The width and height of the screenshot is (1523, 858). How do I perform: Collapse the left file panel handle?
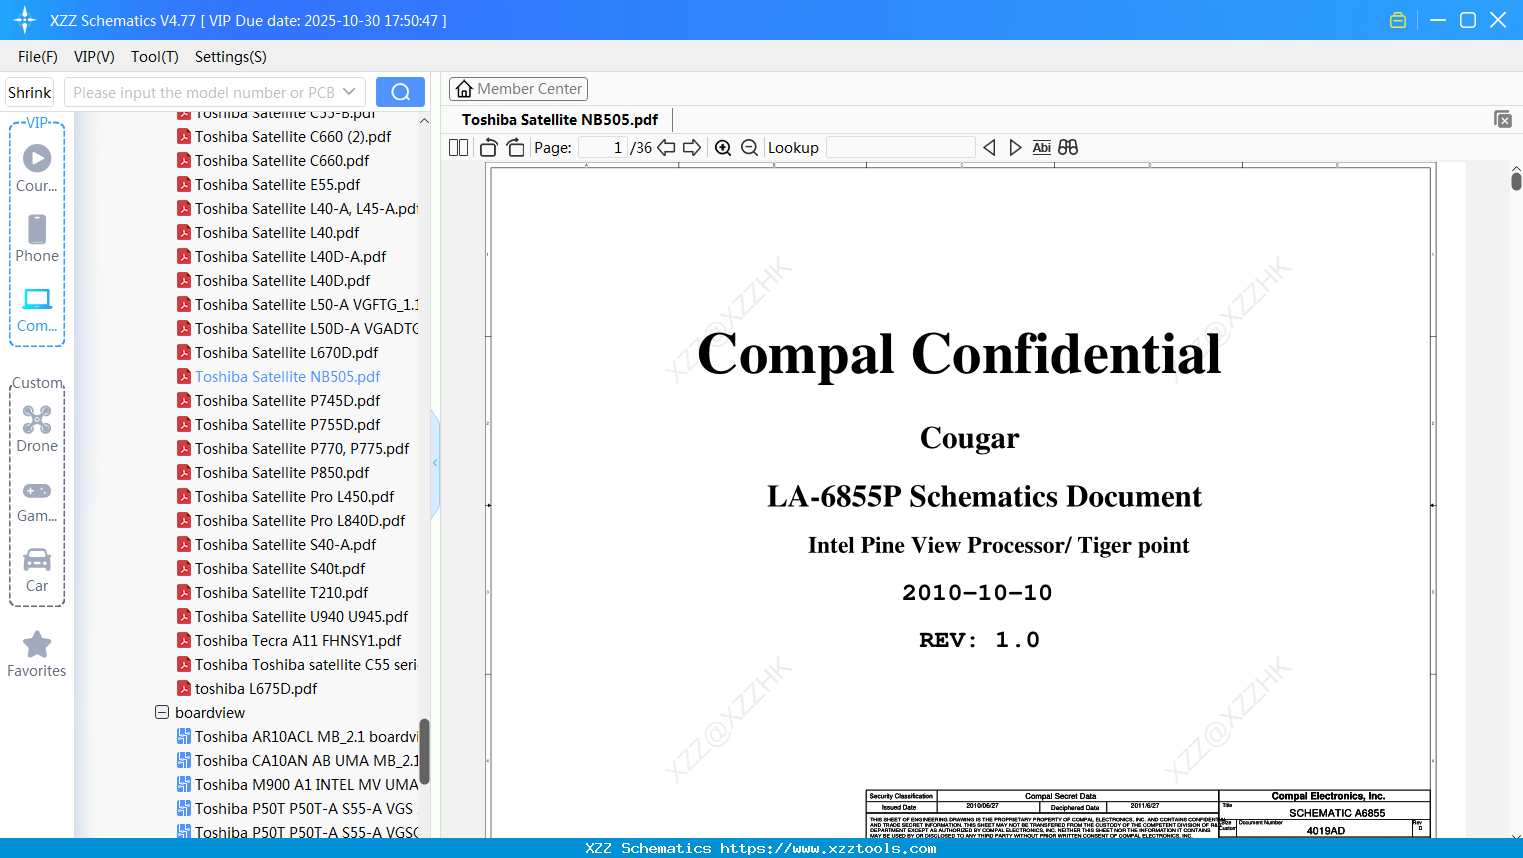tap(435, 463)
